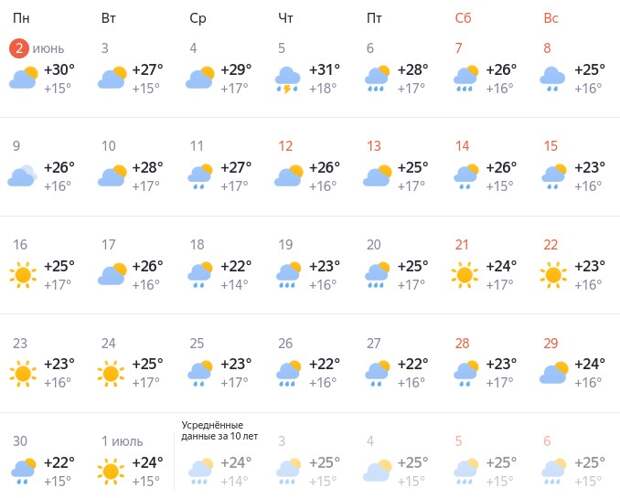This screenshot has width=620, height=498.
Task: Click the Вс column header
Action: point(551,18)
